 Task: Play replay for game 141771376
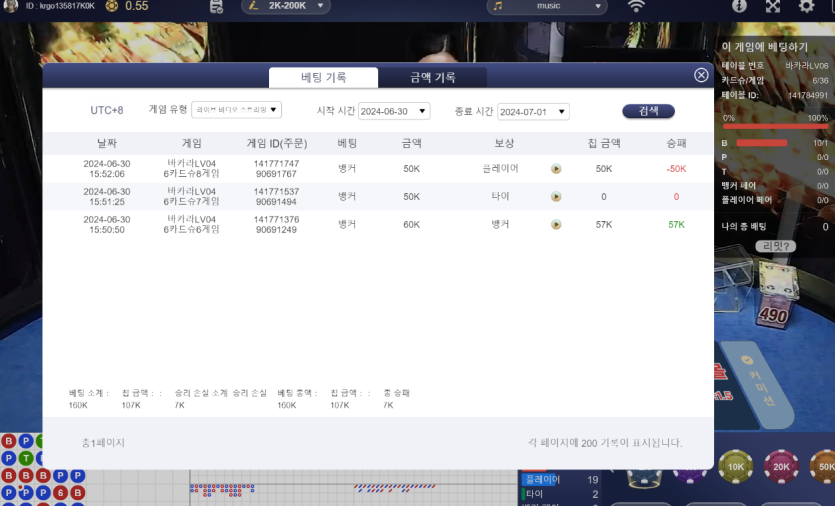click(x=556, y=224)
